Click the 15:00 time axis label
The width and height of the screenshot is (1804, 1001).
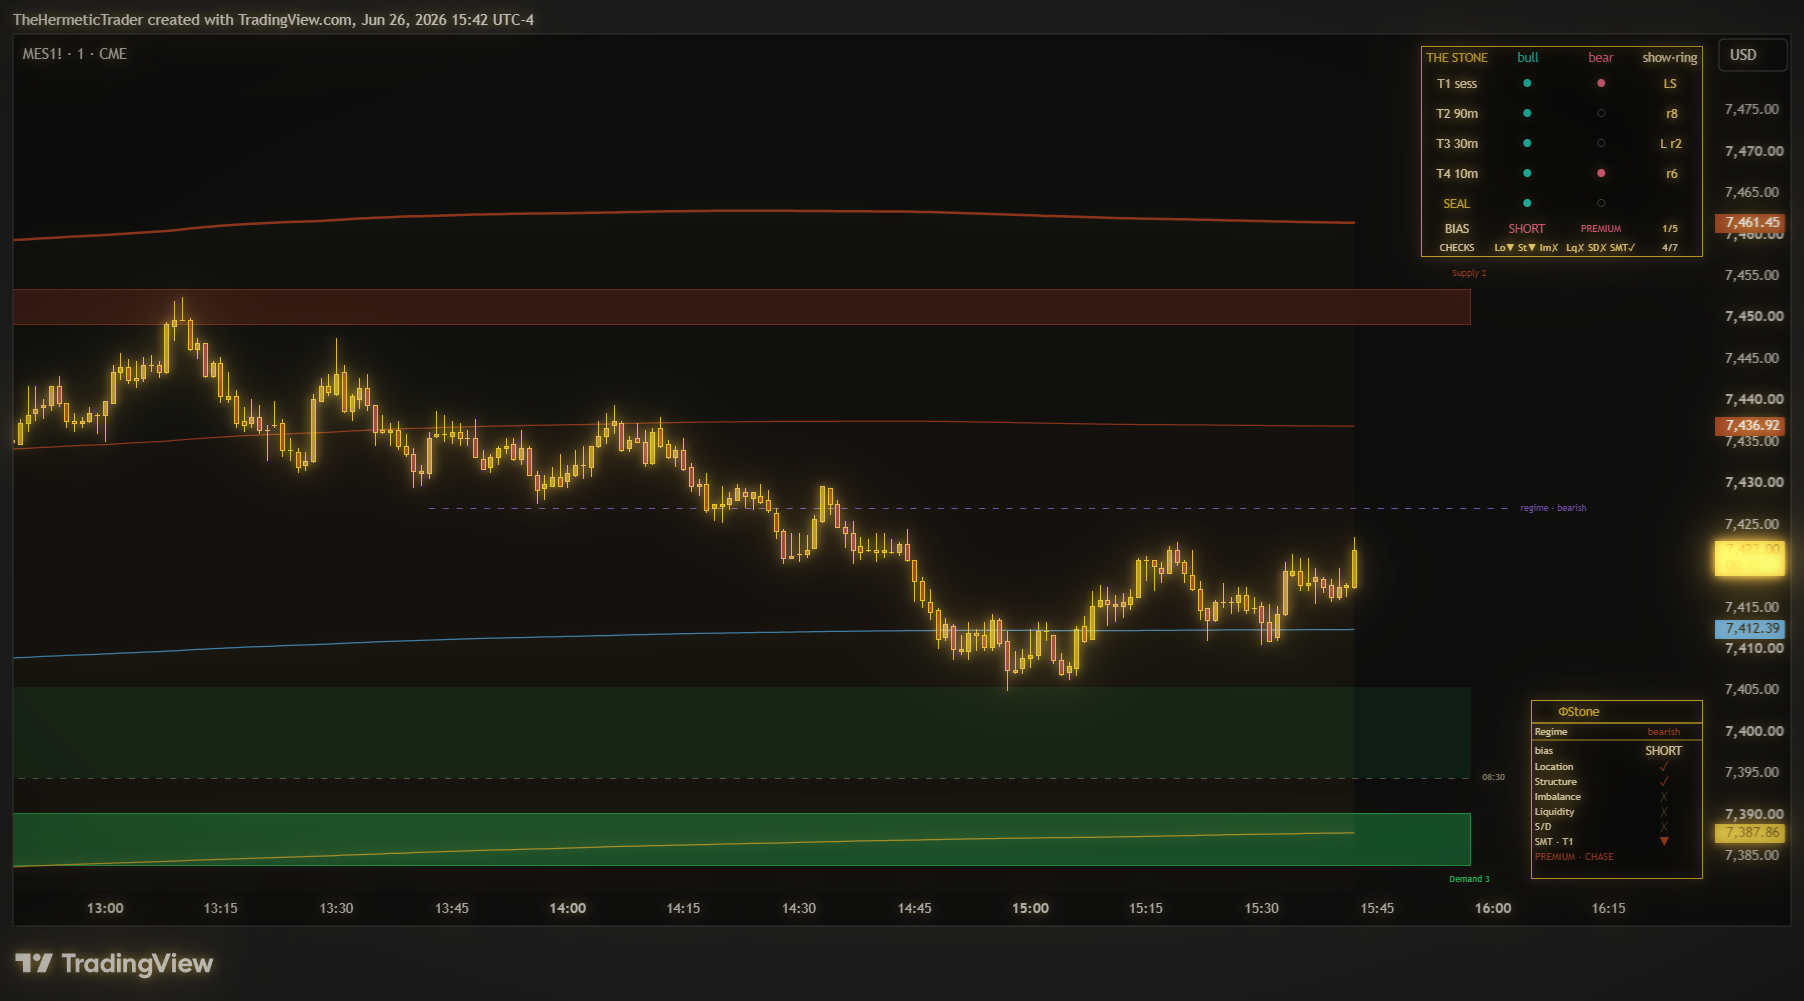(x=1030, y=908)
